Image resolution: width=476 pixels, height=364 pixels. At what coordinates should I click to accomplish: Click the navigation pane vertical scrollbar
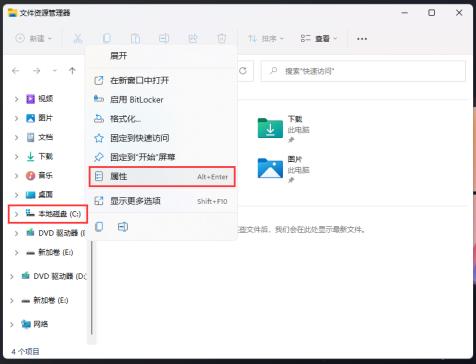click(92, 288)
